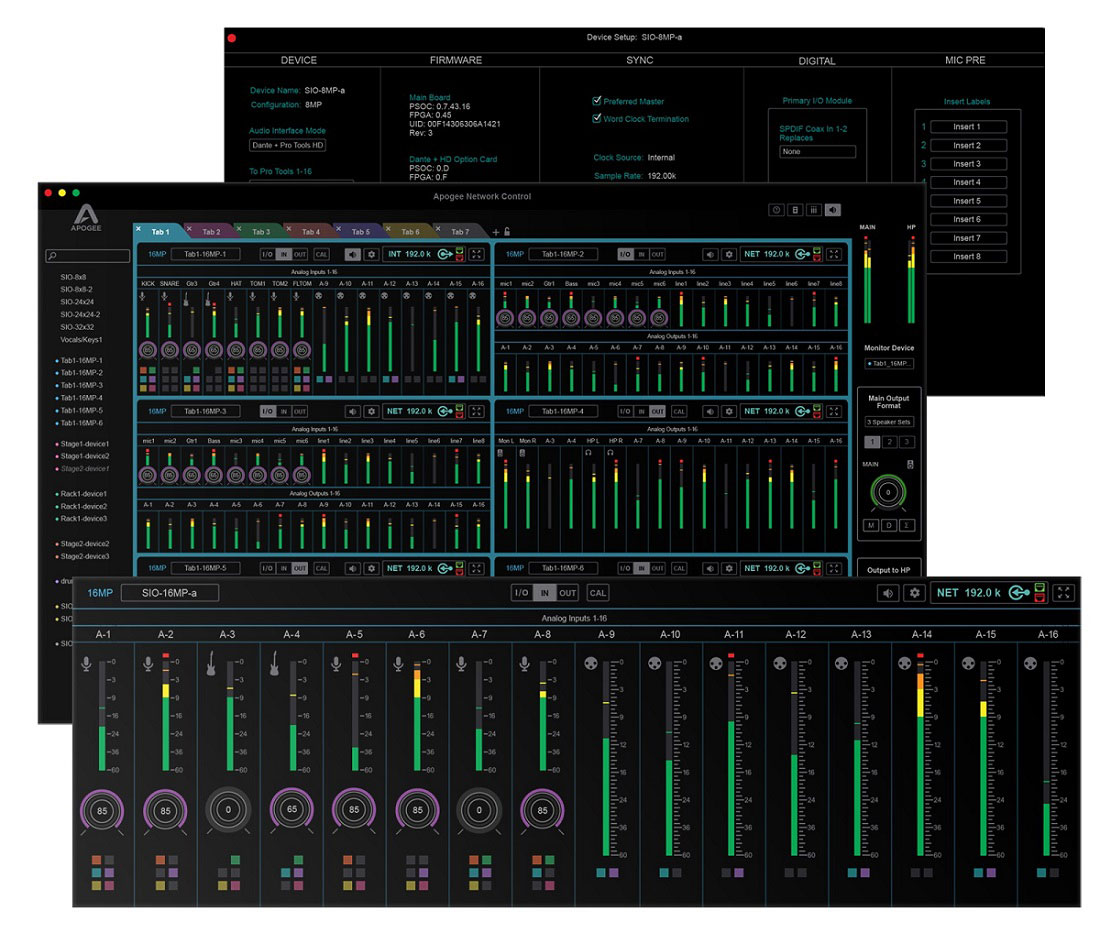Click the gear icon on the Tab1-16MP-2 panel
The height and width of the screenshot is (944, 1100).
pyautogui.click(x=729, y=254)
